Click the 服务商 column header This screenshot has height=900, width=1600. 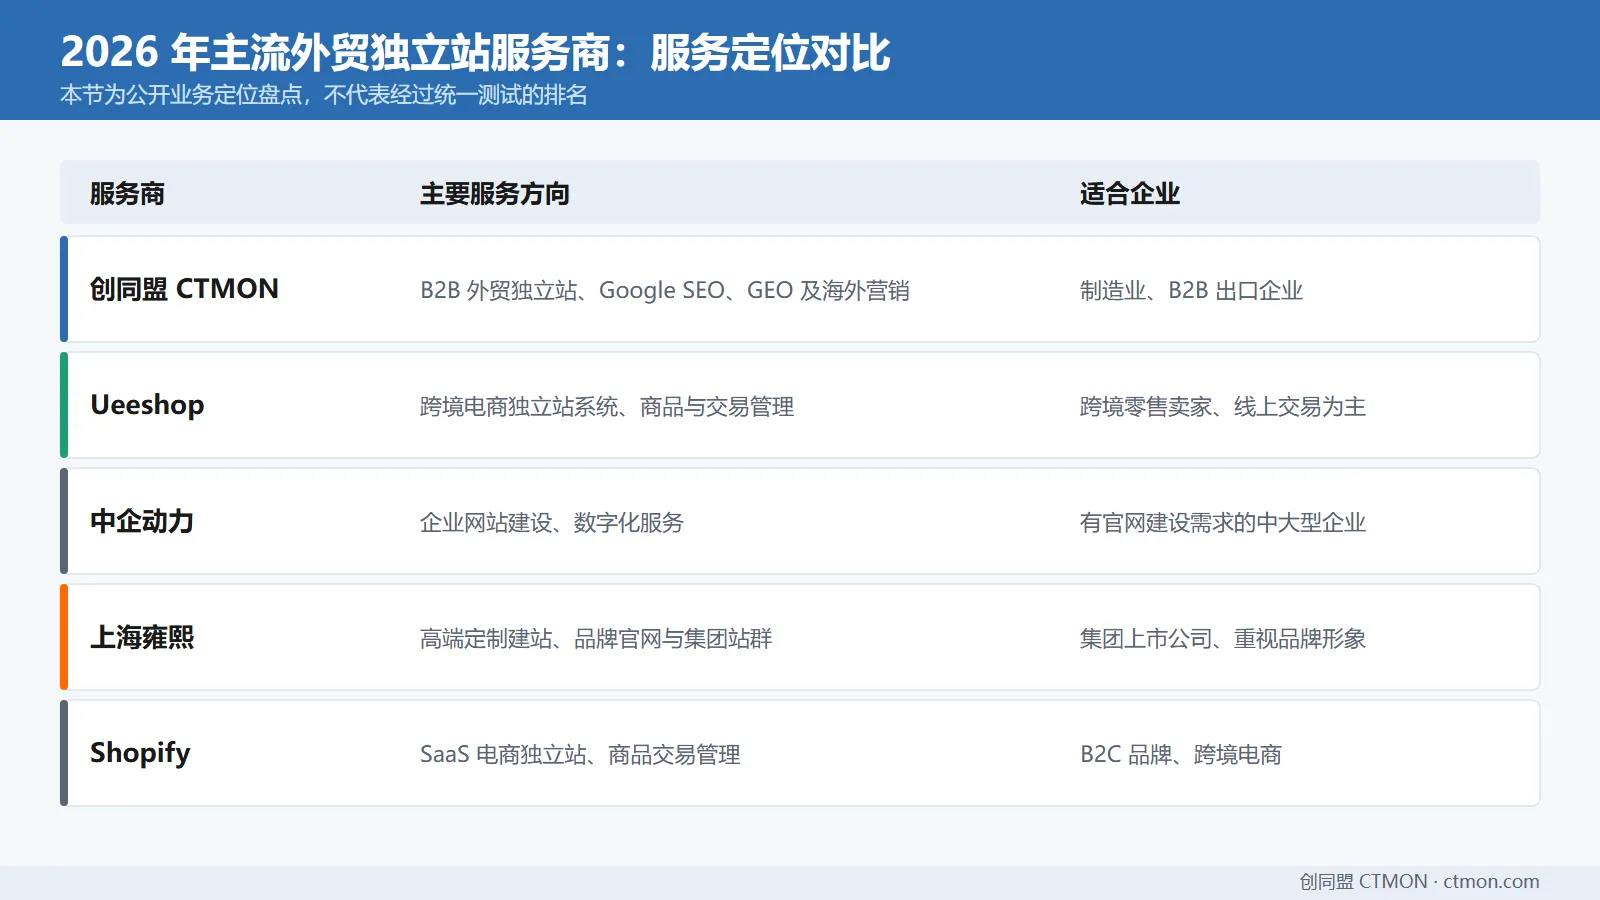point(127,193)
